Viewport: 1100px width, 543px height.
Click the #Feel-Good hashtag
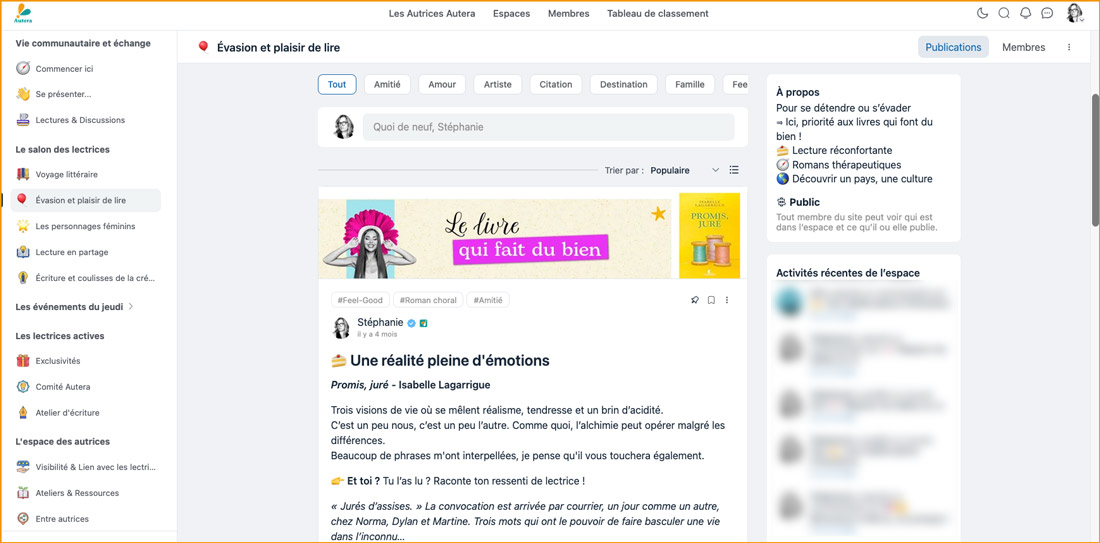click(360, 300)
